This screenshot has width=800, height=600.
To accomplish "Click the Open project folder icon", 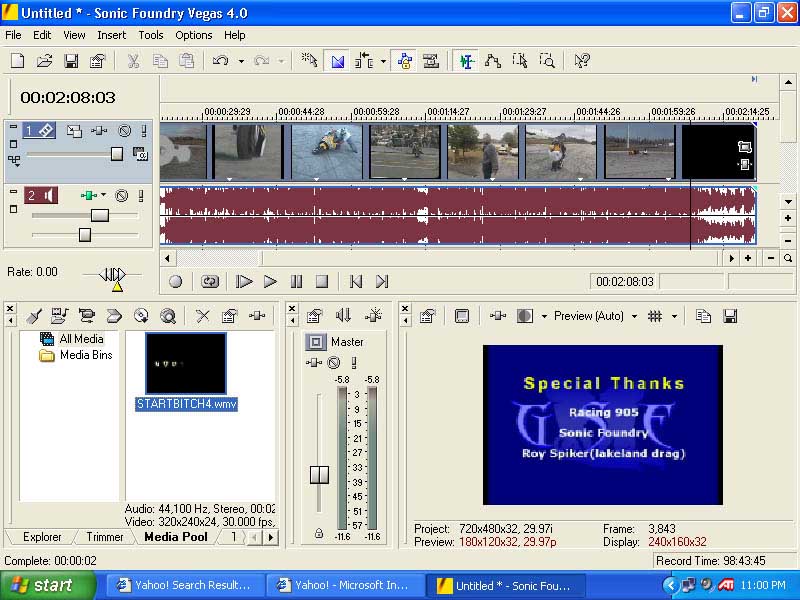I will pos(45,61).
